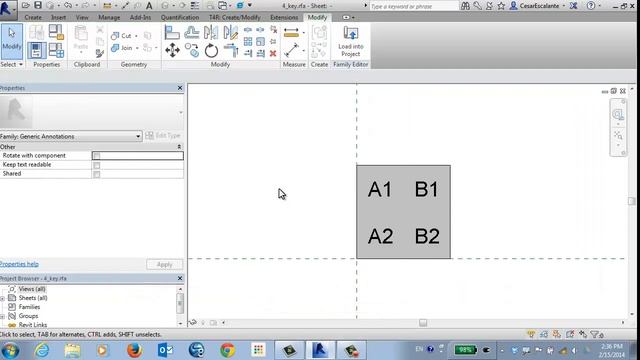Open Outlook from the taskbar

pos(165,350)
